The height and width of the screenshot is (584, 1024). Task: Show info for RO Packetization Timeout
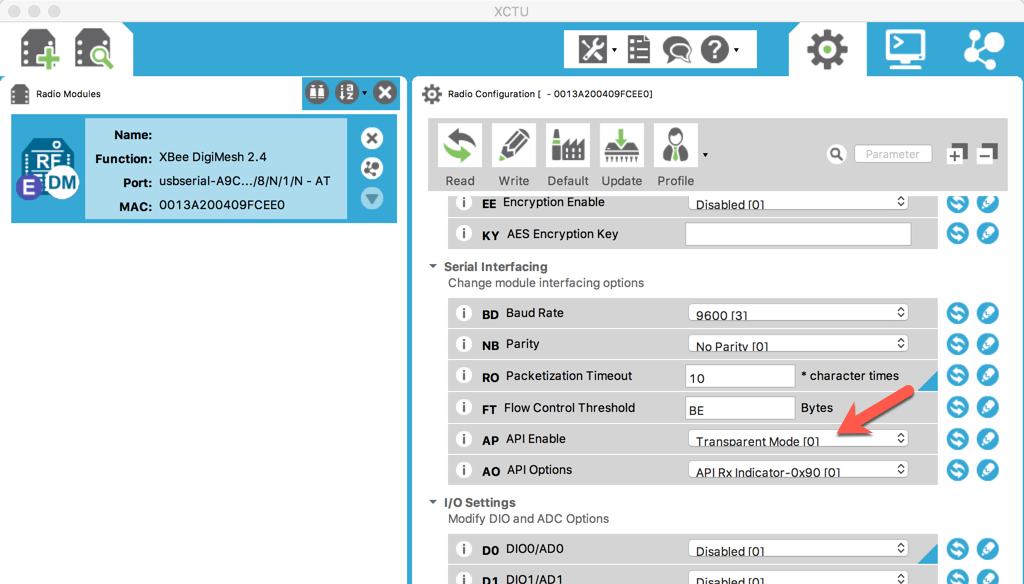tap(464, 375)
